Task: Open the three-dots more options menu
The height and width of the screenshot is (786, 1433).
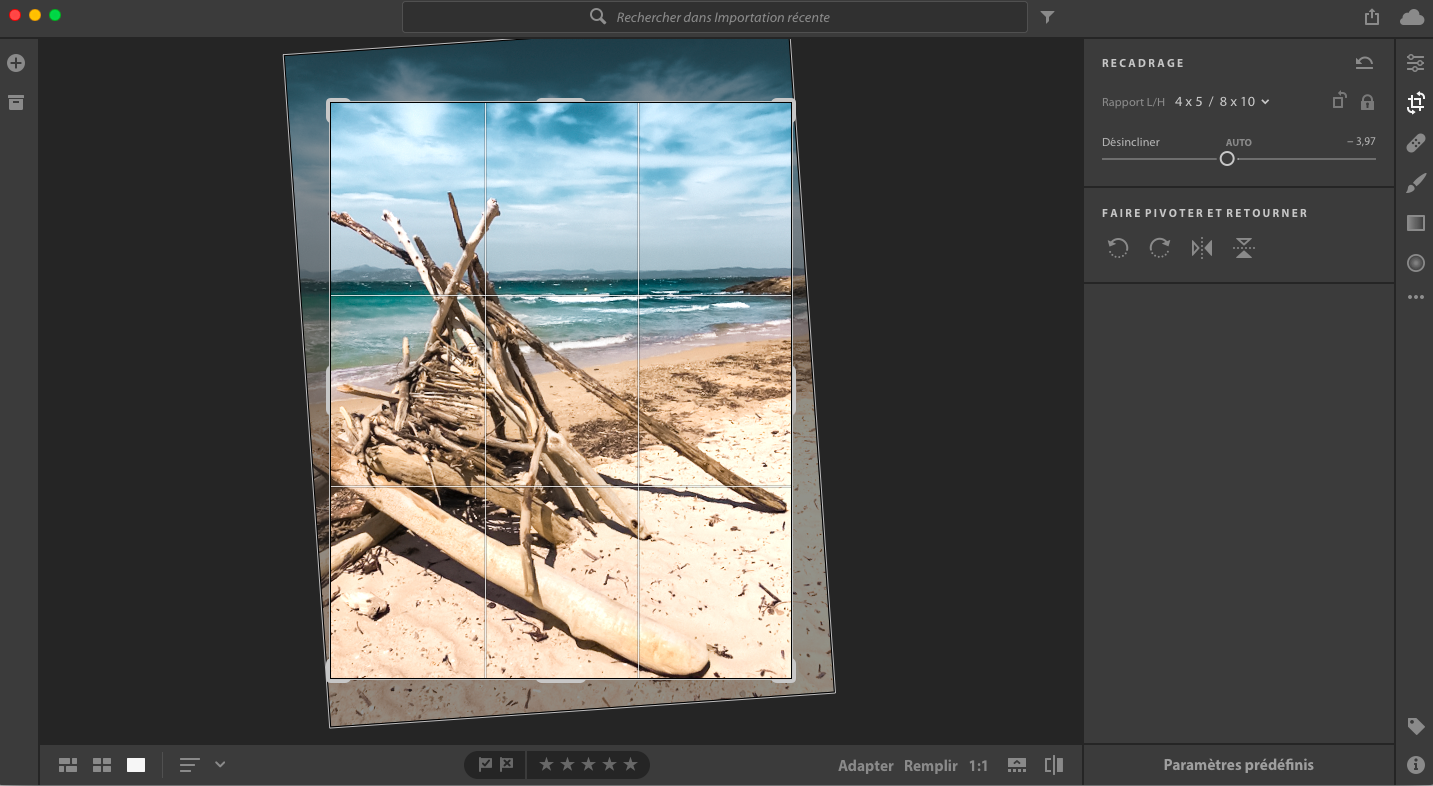Action: 1415,297
